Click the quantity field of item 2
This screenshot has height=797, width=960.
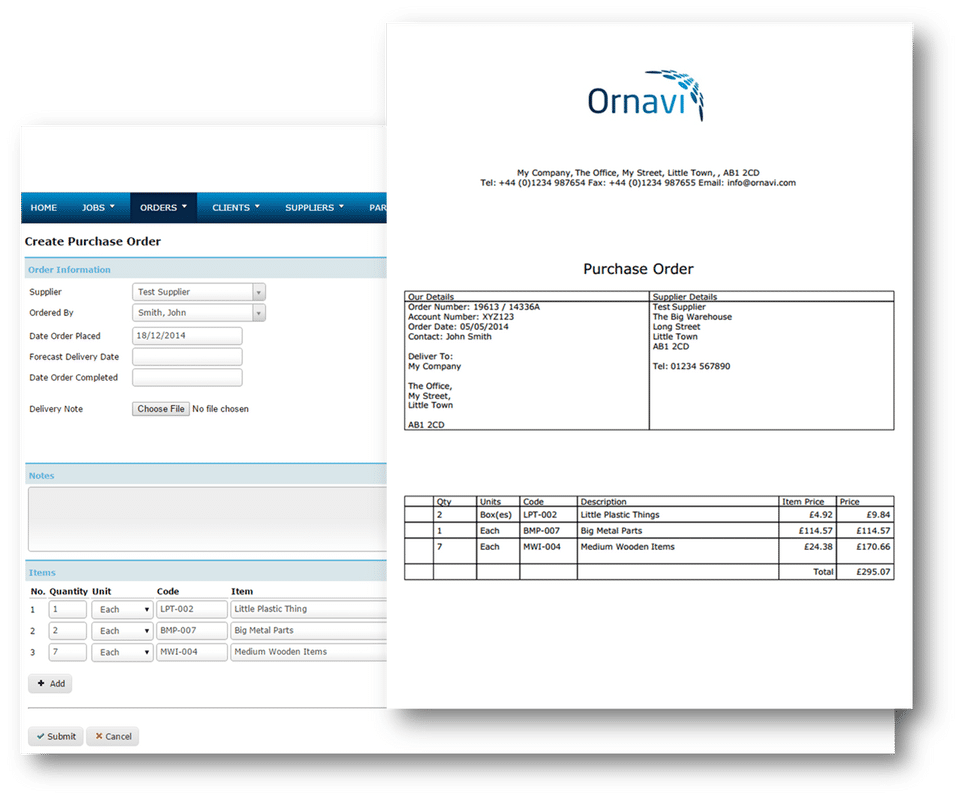pos(68,630)
